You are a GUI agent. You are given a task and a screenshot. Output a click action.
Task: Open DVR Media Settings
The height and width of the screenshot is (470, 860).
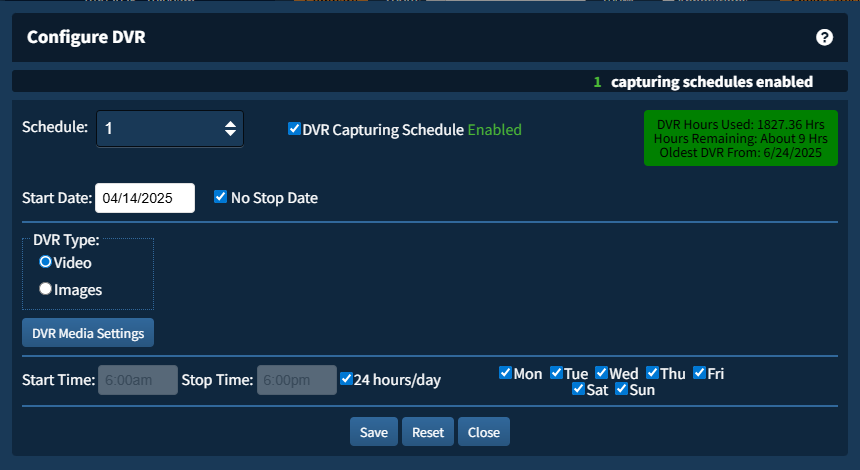(x=88, y=333)
